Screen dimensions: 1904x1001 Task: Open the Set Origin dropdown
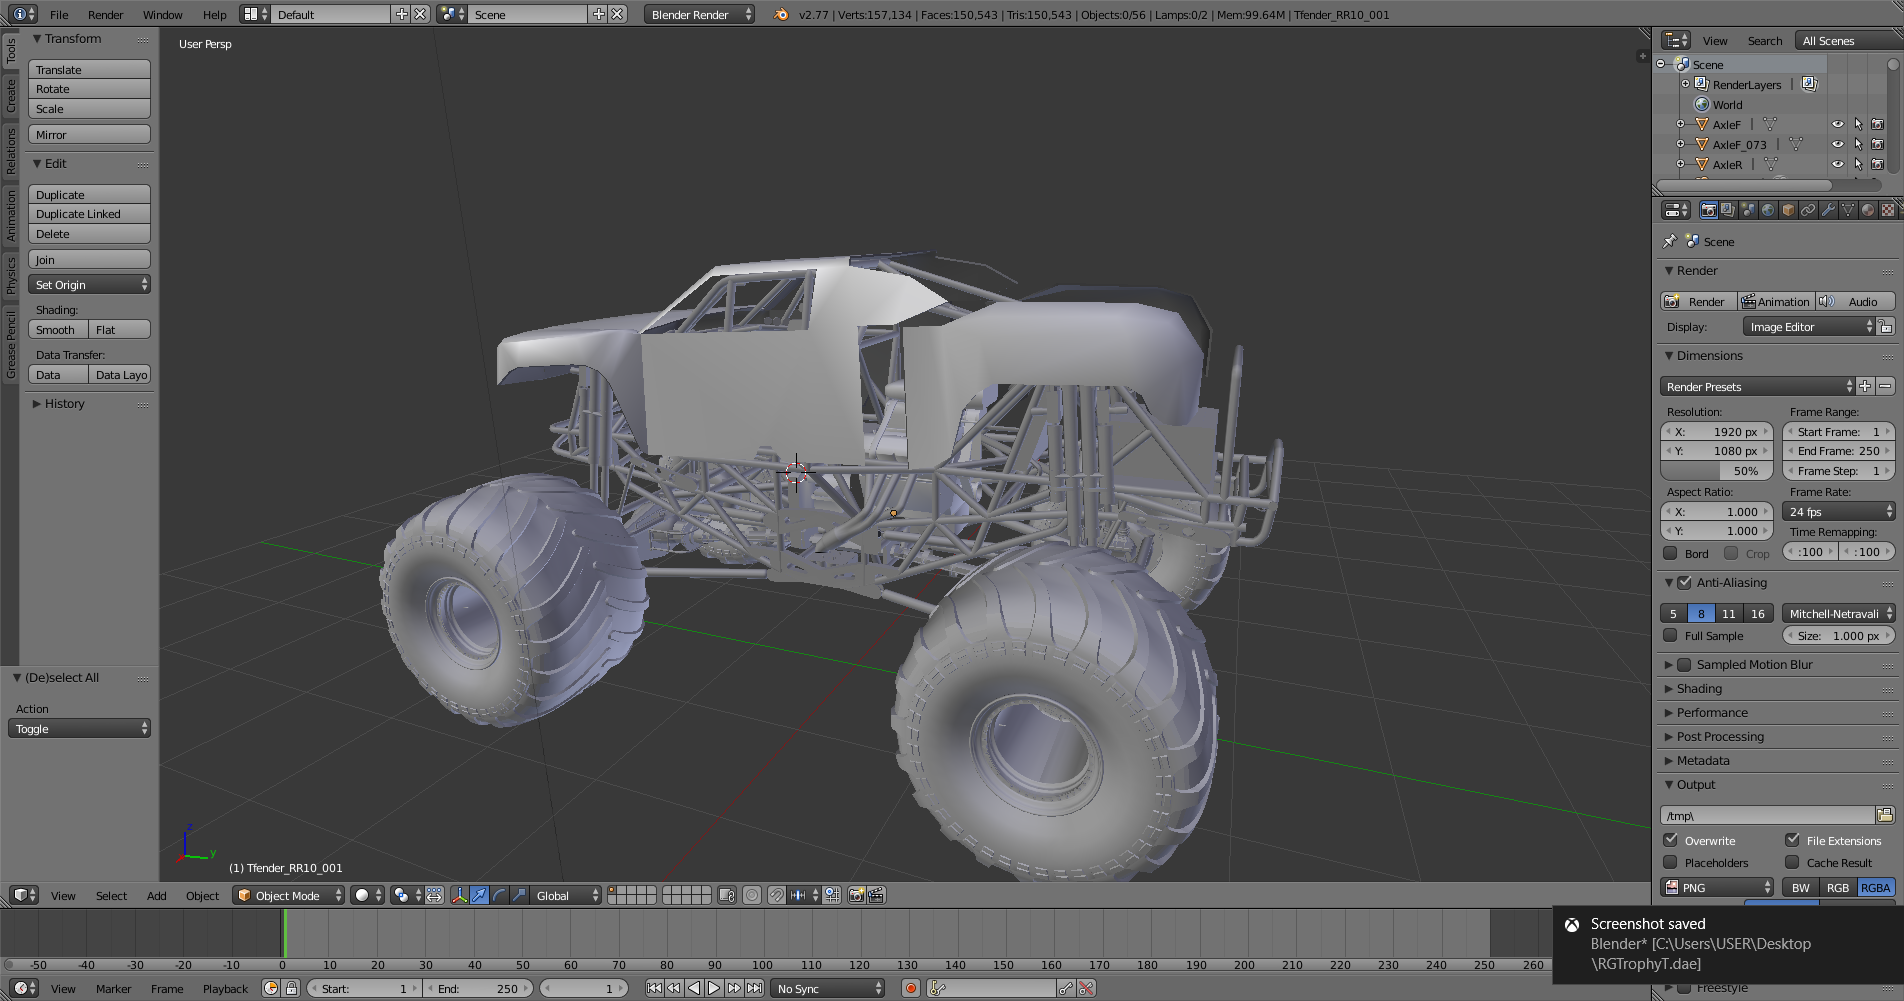click(x=89, y=285)
